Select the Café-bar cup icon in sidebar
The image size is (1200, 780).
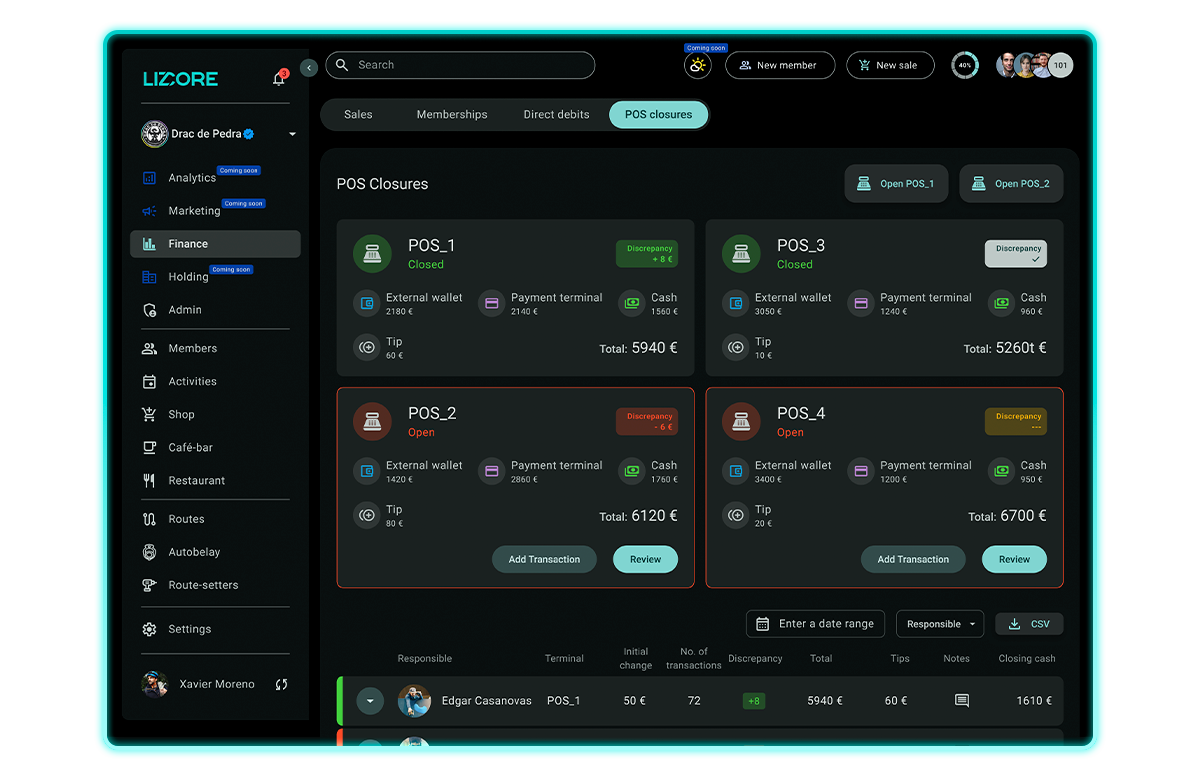pyautogui.click(x=150, y=447)
